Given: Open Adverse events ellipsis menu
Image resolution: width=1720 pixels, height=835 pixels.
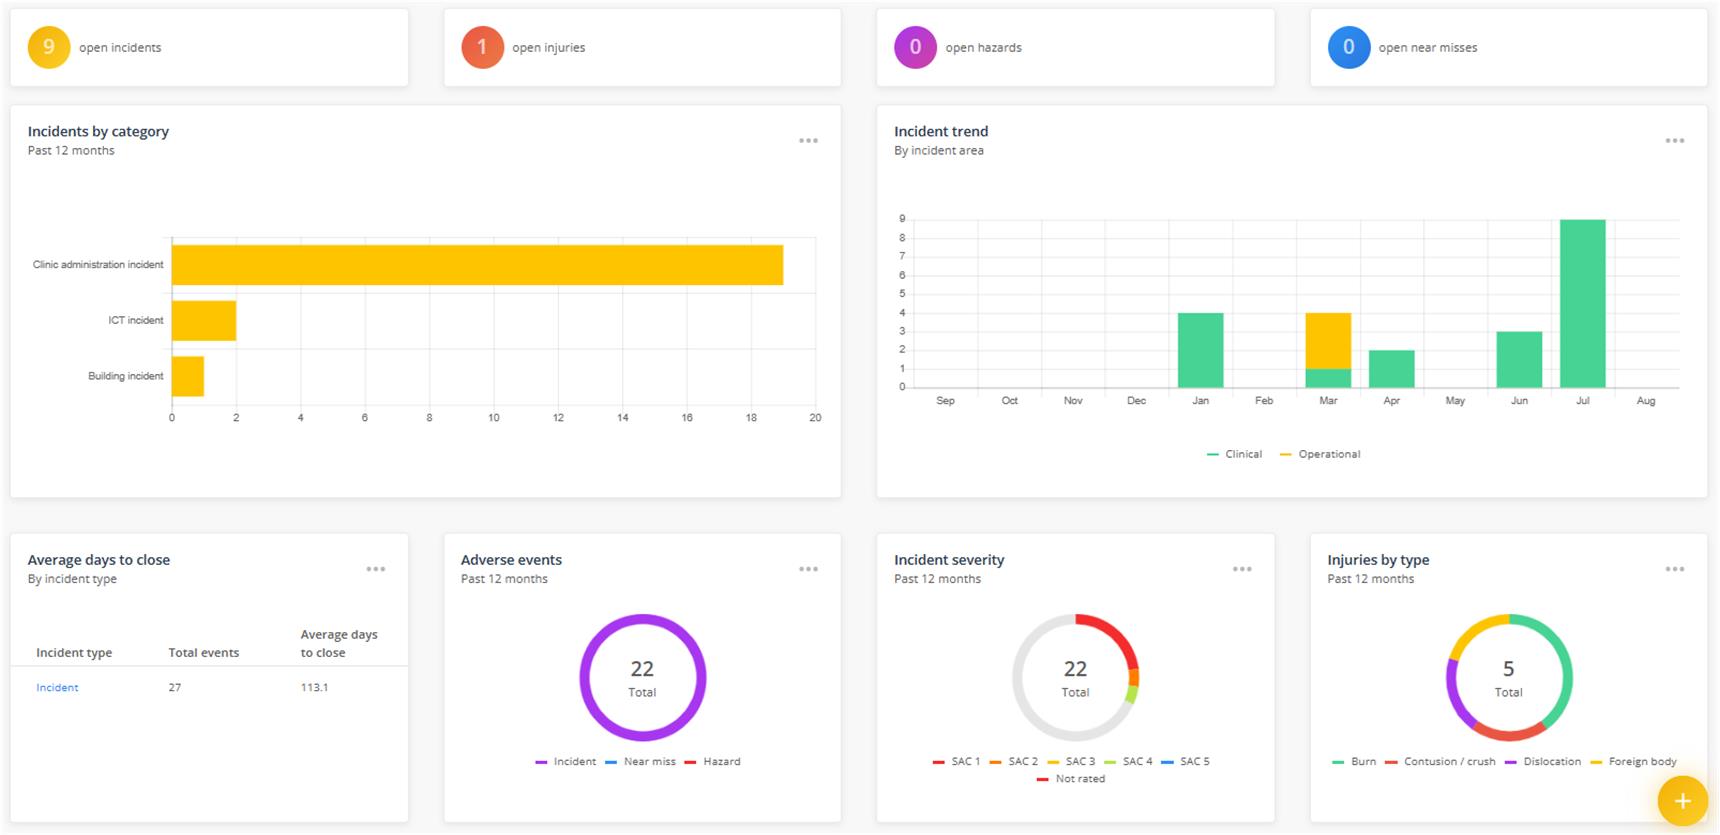Looking at the screenshot, I should click(x=808, y=569).
